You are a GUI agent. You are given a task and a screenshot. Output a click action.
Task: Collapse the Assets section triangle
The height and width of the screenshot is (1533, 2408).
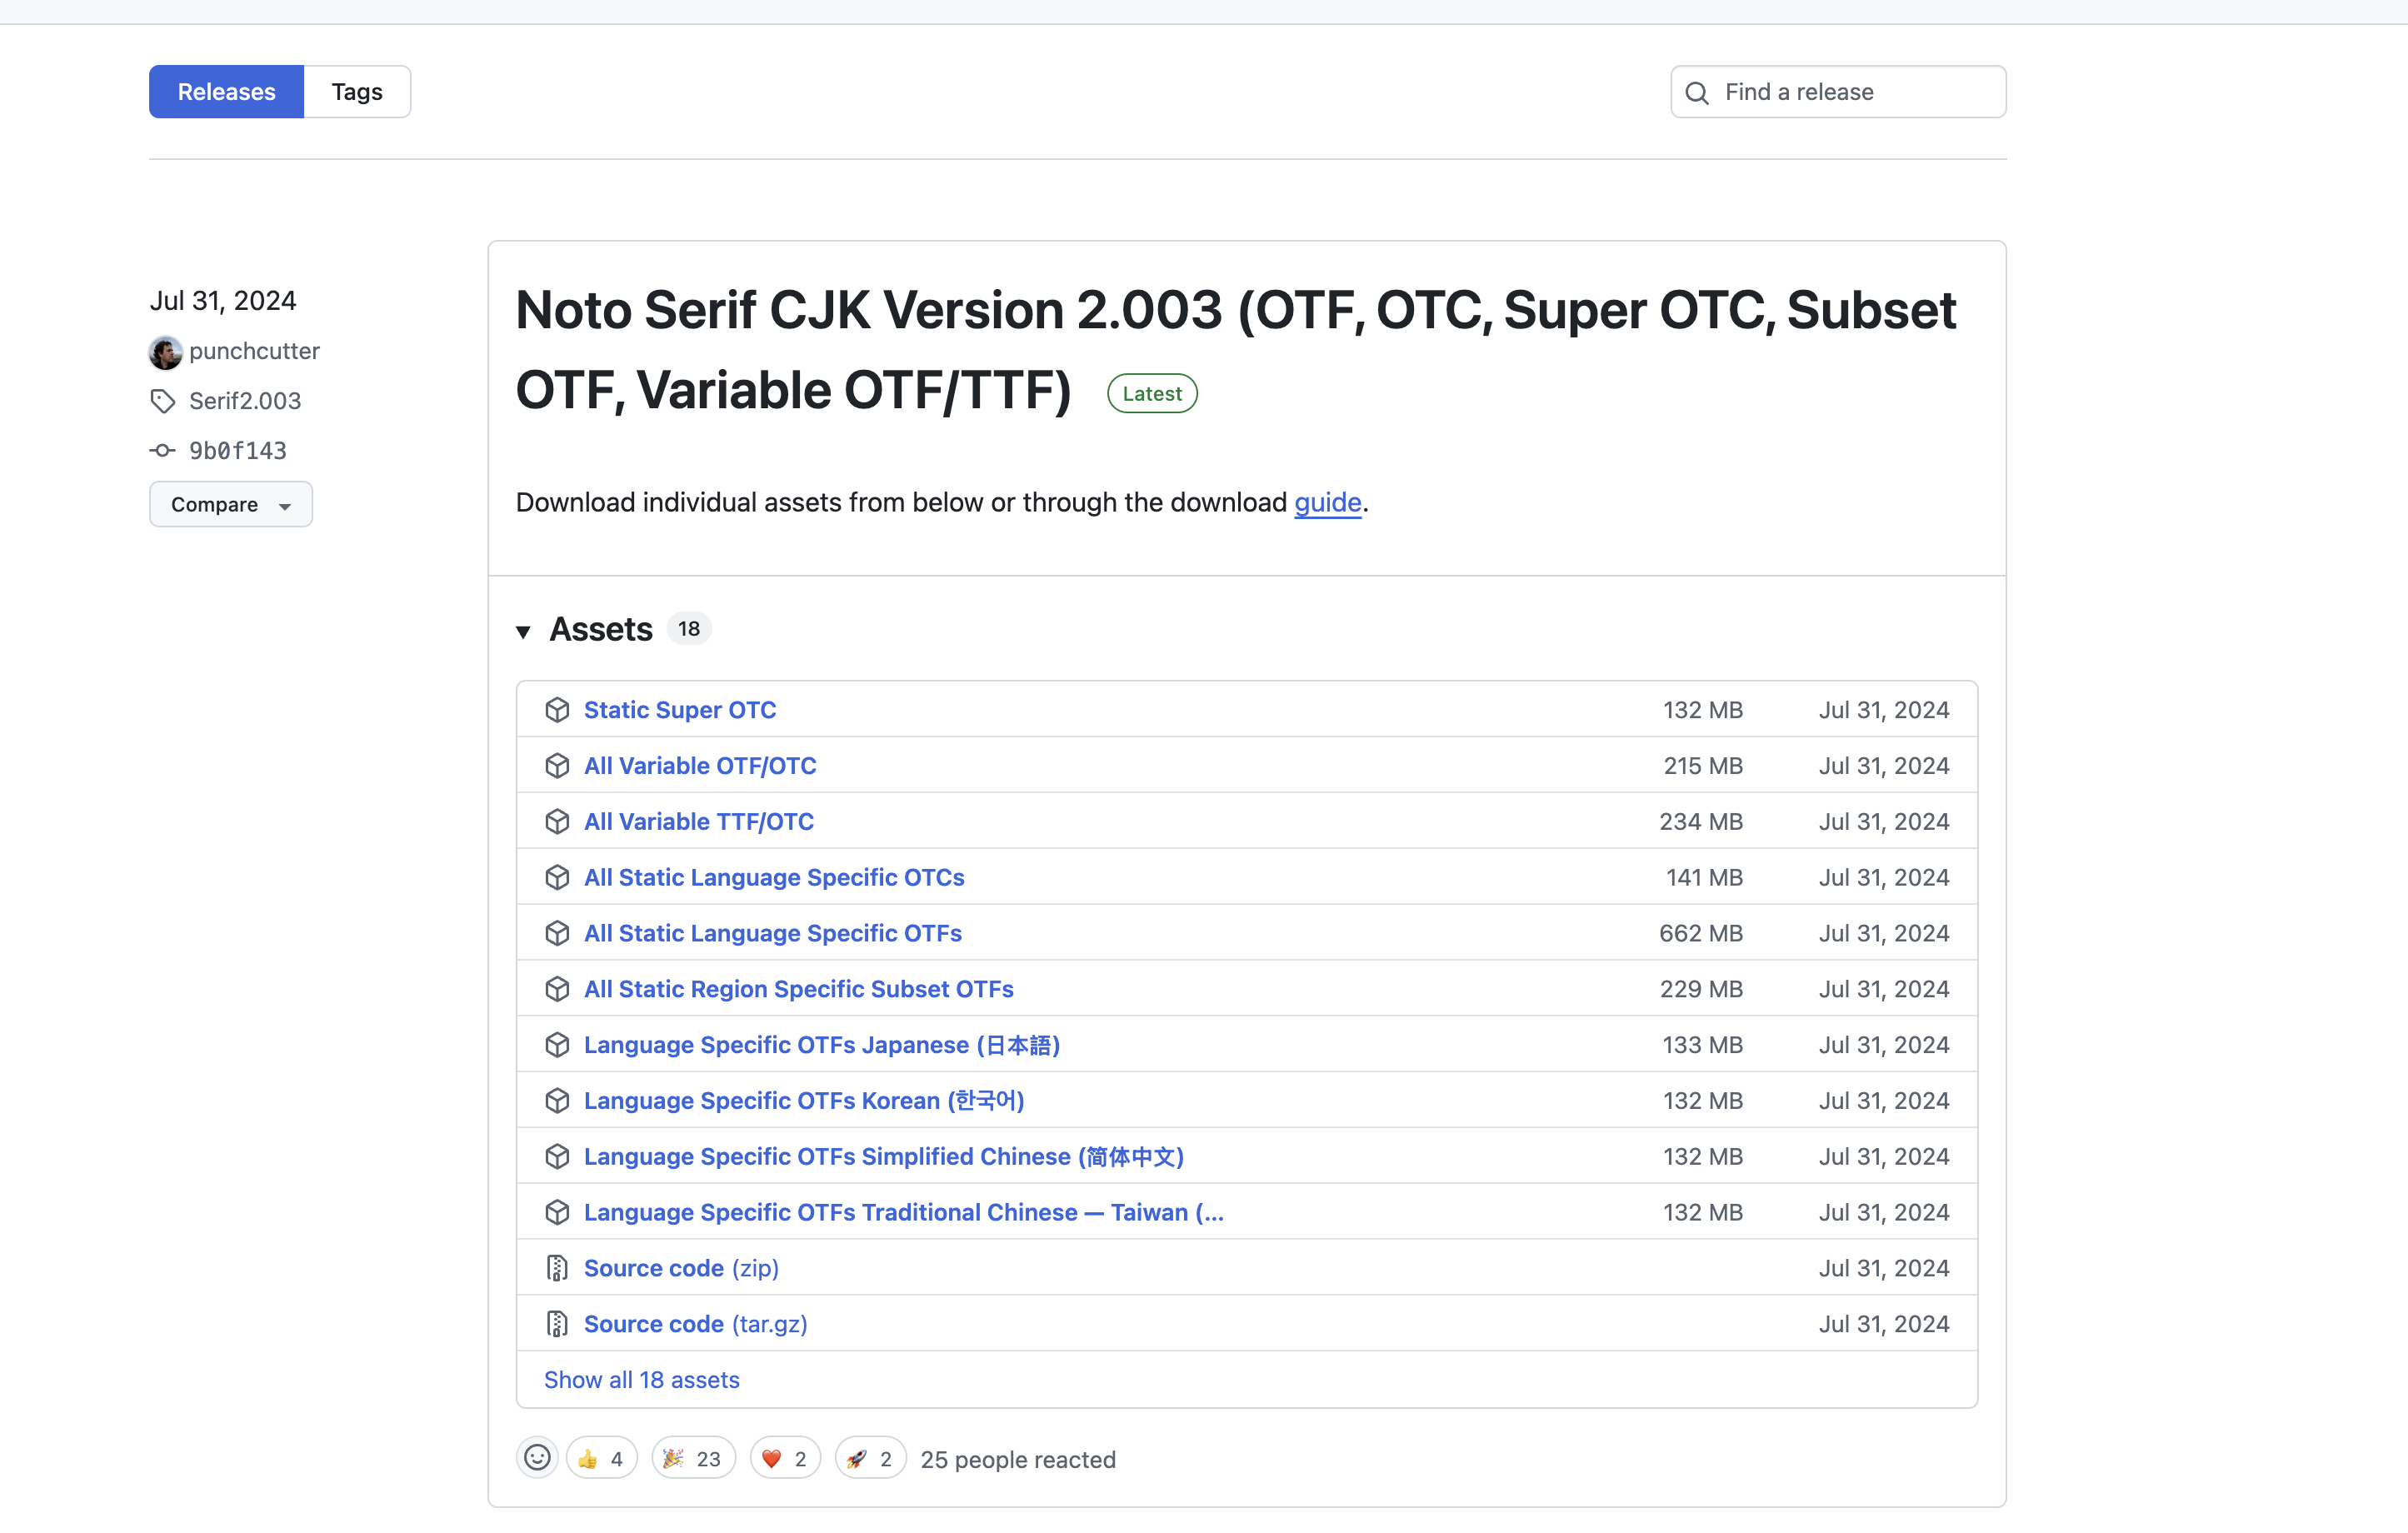pyautogui.click(x=523, y=631)
